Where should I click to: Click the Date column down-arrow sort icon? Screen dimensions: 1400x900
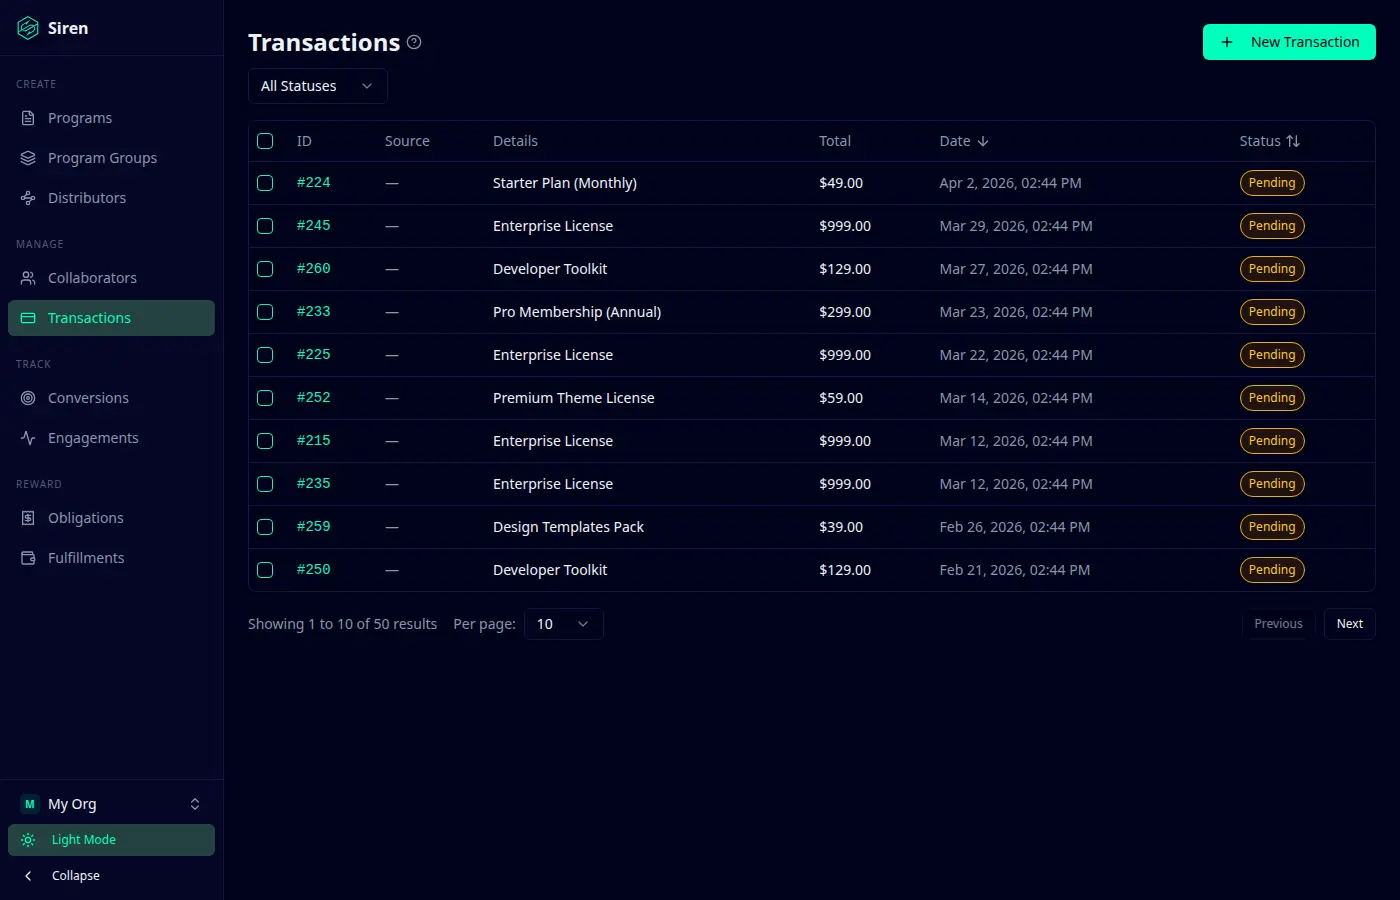[x=983, y=141]
